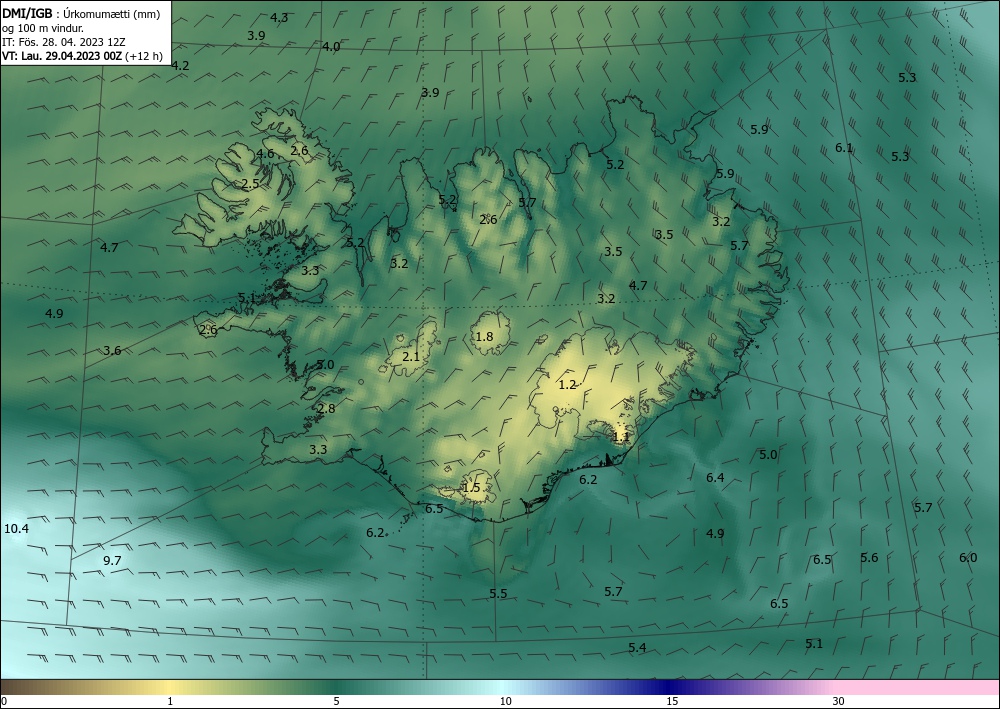Click the 4.3 value at the top
The width and height of the screenshot is (1000, 709).
(279, 18)
